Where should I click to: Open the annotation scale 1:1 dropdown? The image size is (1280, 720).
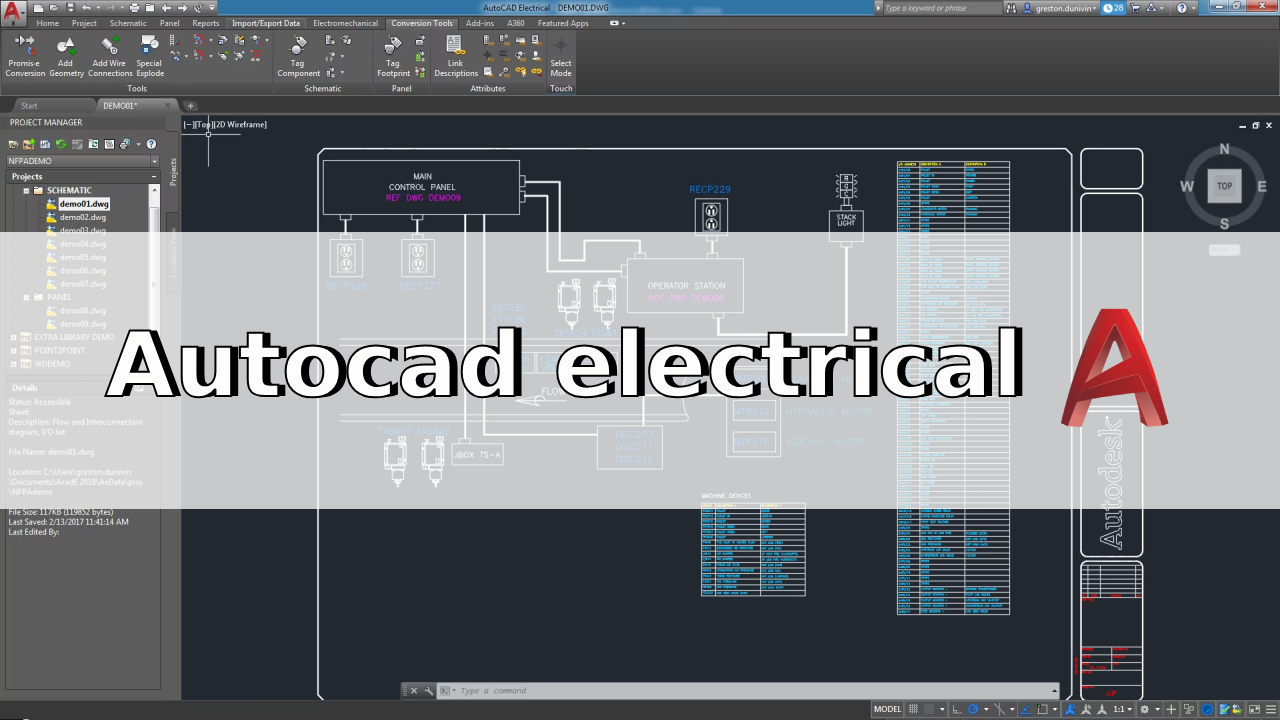point(1123,709)
